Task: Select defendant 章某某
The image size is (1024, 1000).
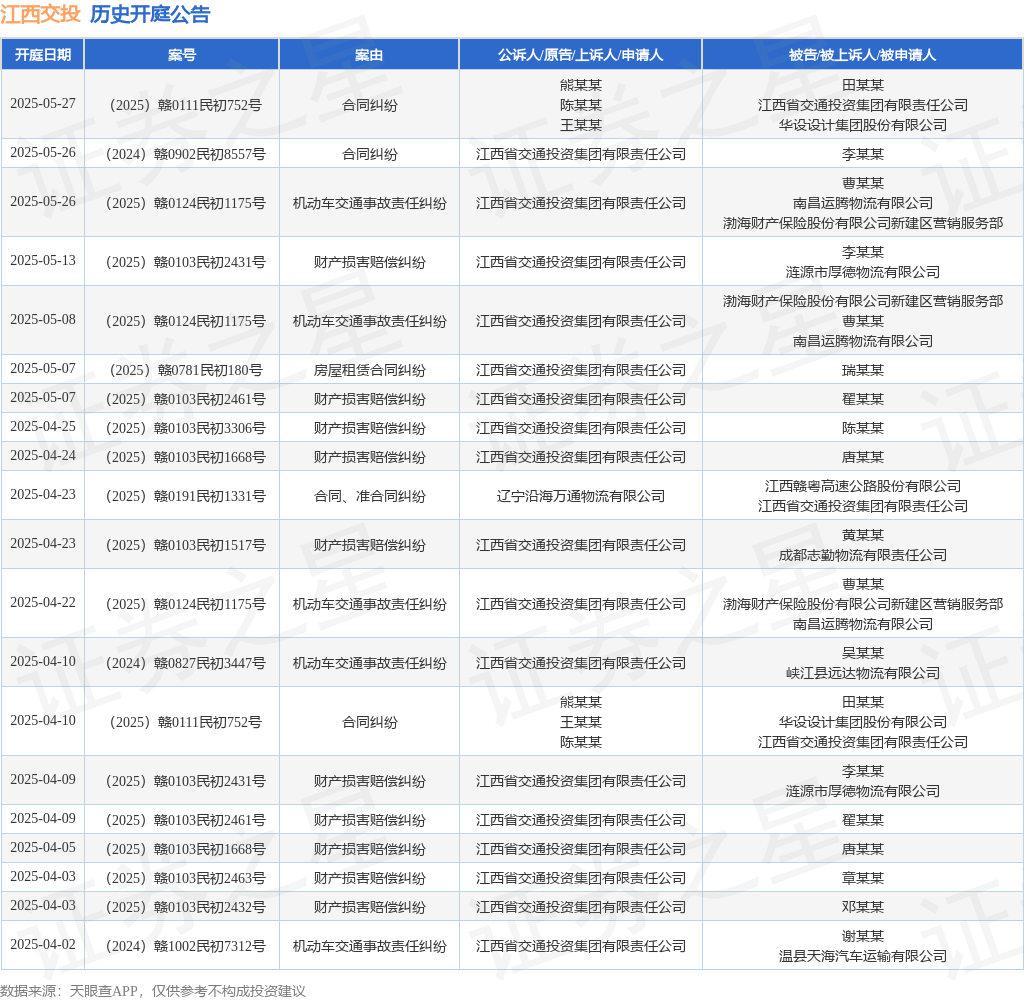Action: click(x=863, y=879)
